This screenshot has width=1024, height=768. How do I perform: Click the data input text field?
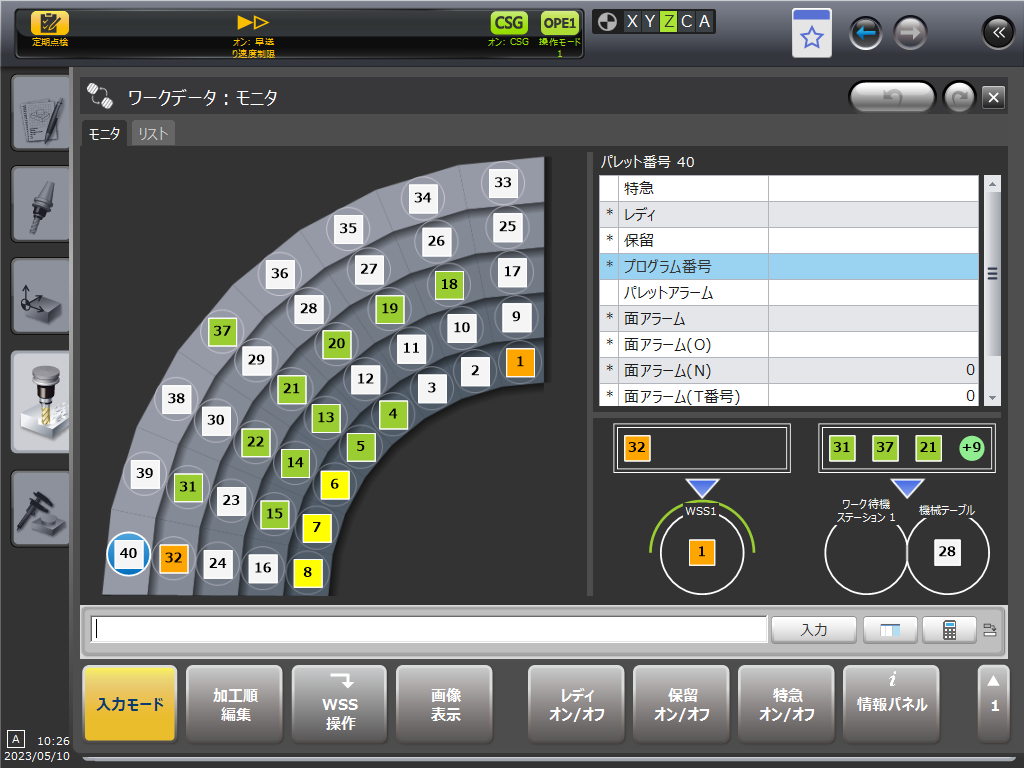[429, 629]
